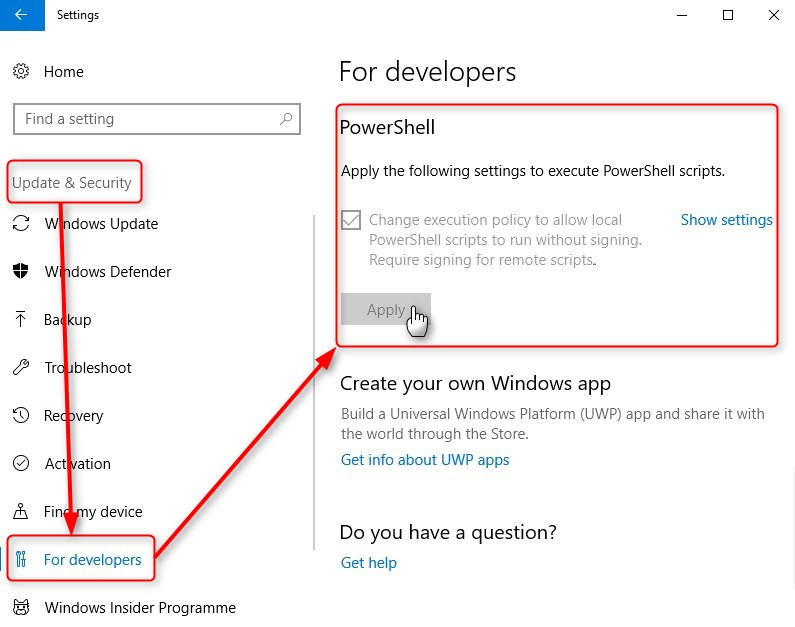The width and height of the screenshot is (795, 627).
Task: Click the Find a setting search box
Action: pyautogui.click(x=157, y=119)
